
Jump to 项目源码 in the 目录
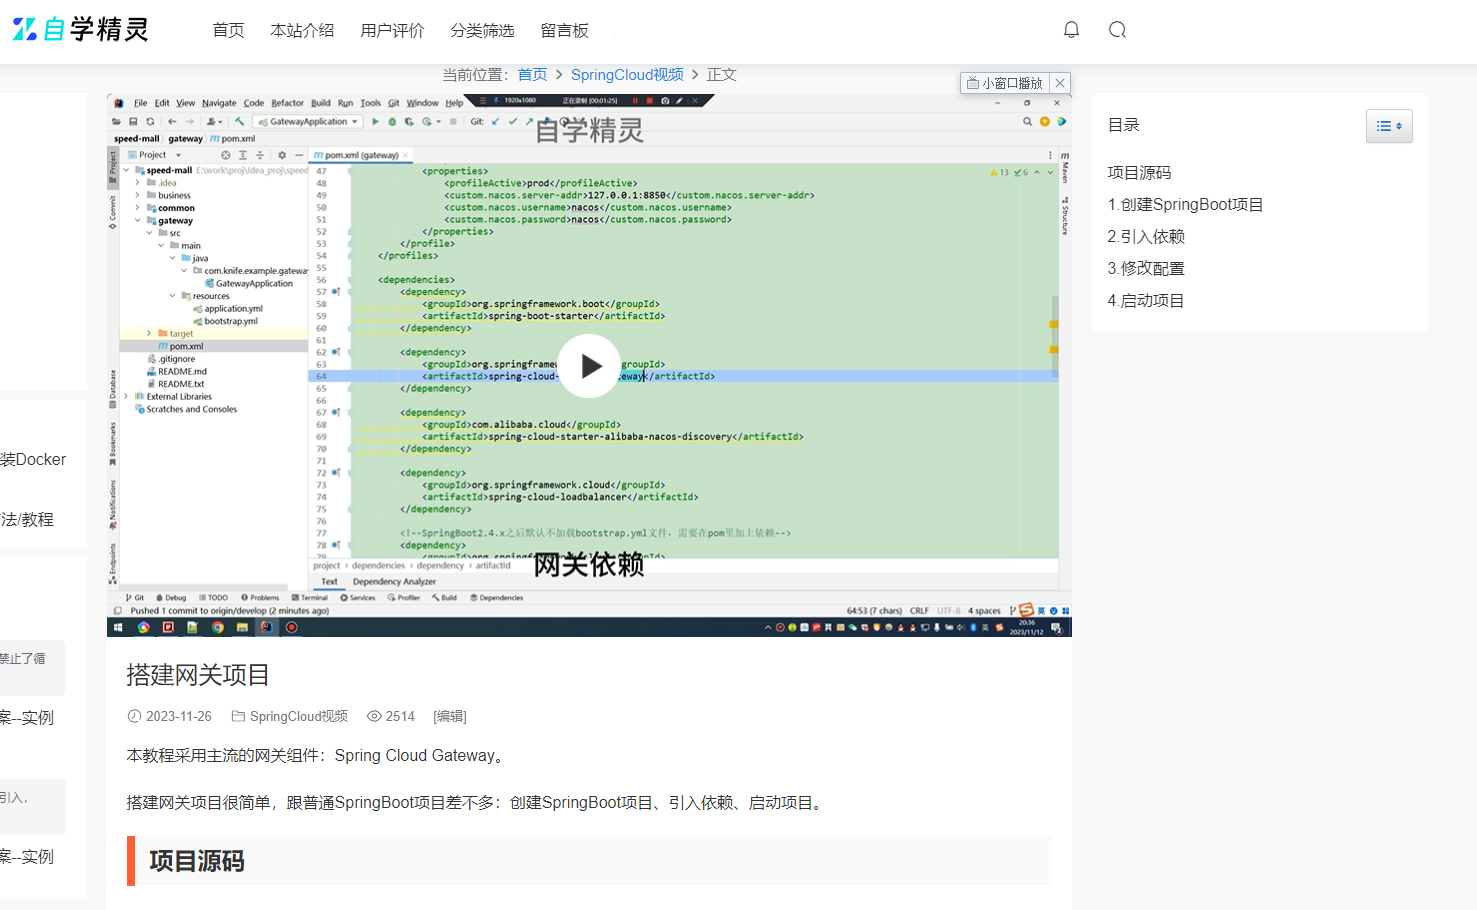point(1139,173)
